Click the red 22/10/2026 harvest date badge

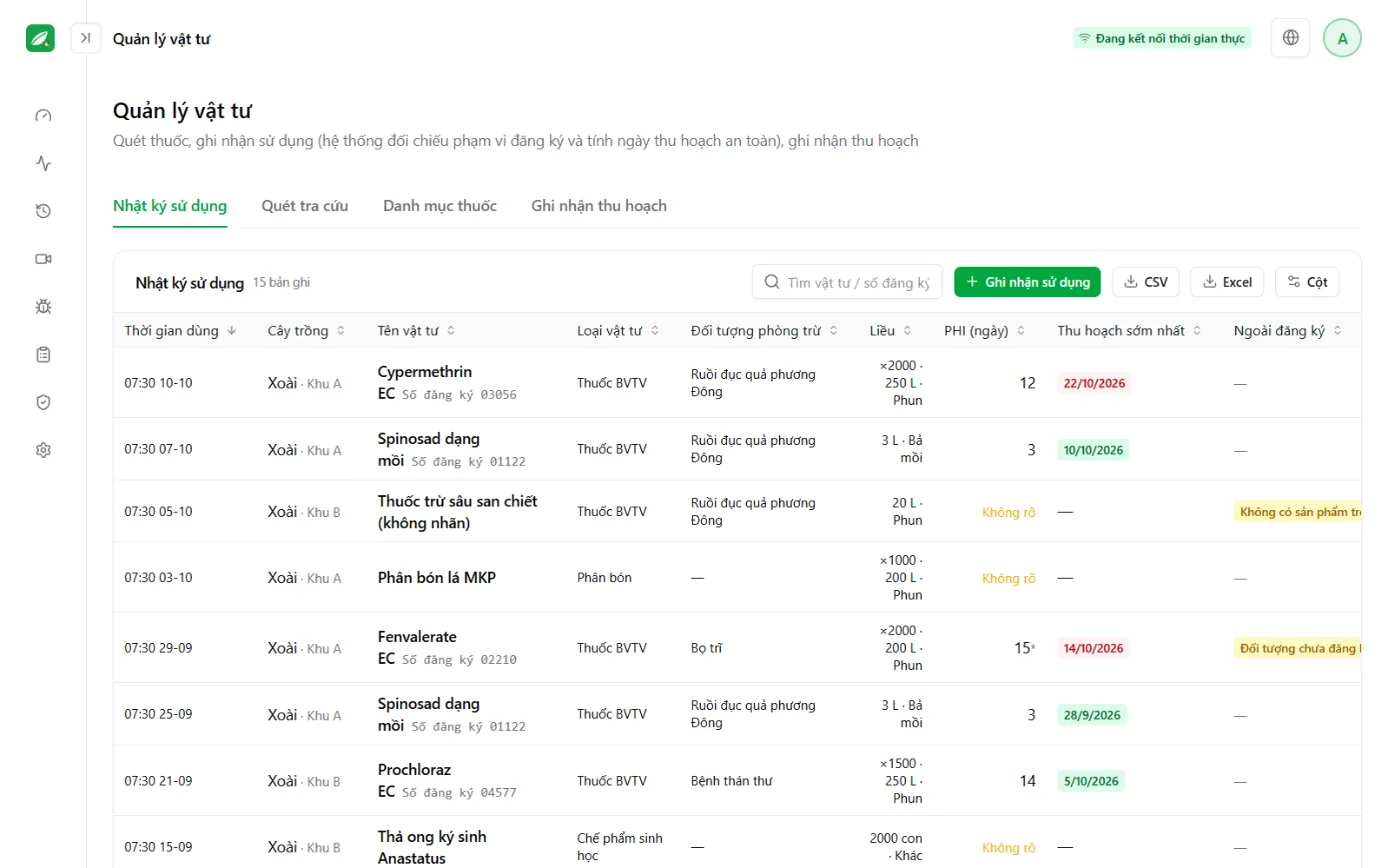click(x=1093, y=383)
